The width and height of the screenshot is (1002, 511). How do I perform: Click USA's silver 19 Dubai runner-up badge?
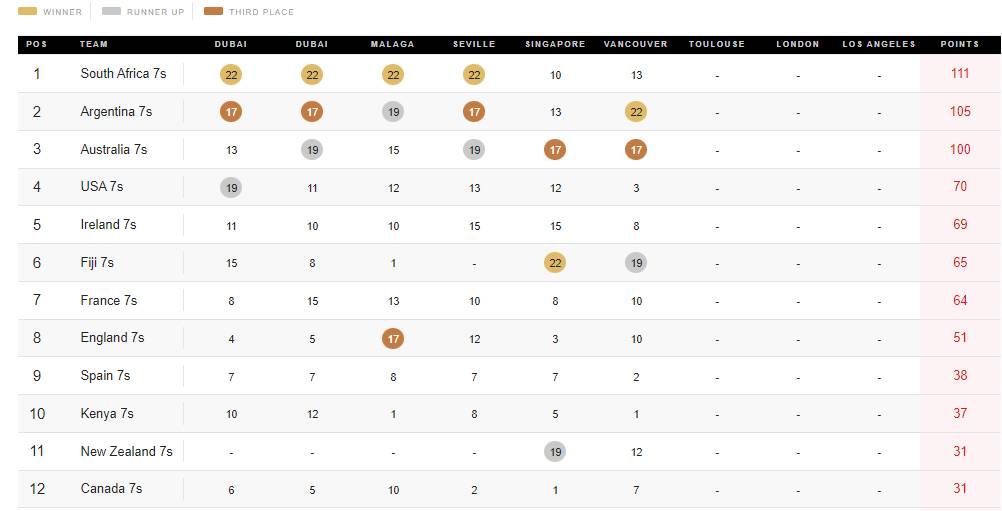click(231, 188)
